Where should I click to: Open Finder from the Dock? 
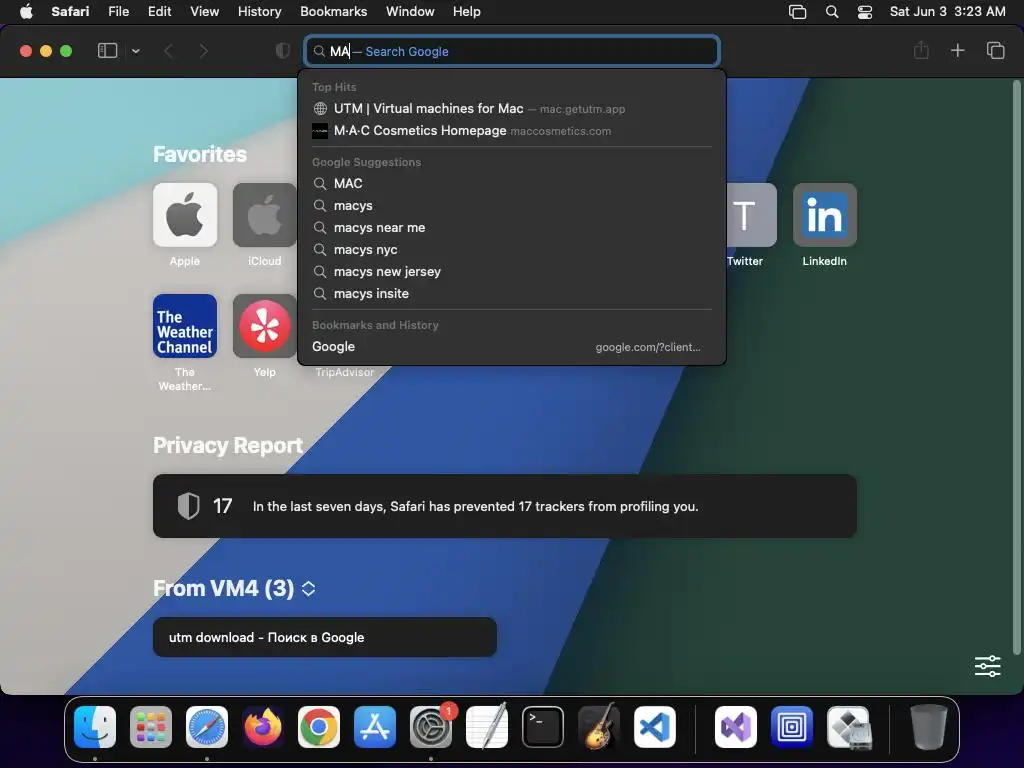(95, 727)
